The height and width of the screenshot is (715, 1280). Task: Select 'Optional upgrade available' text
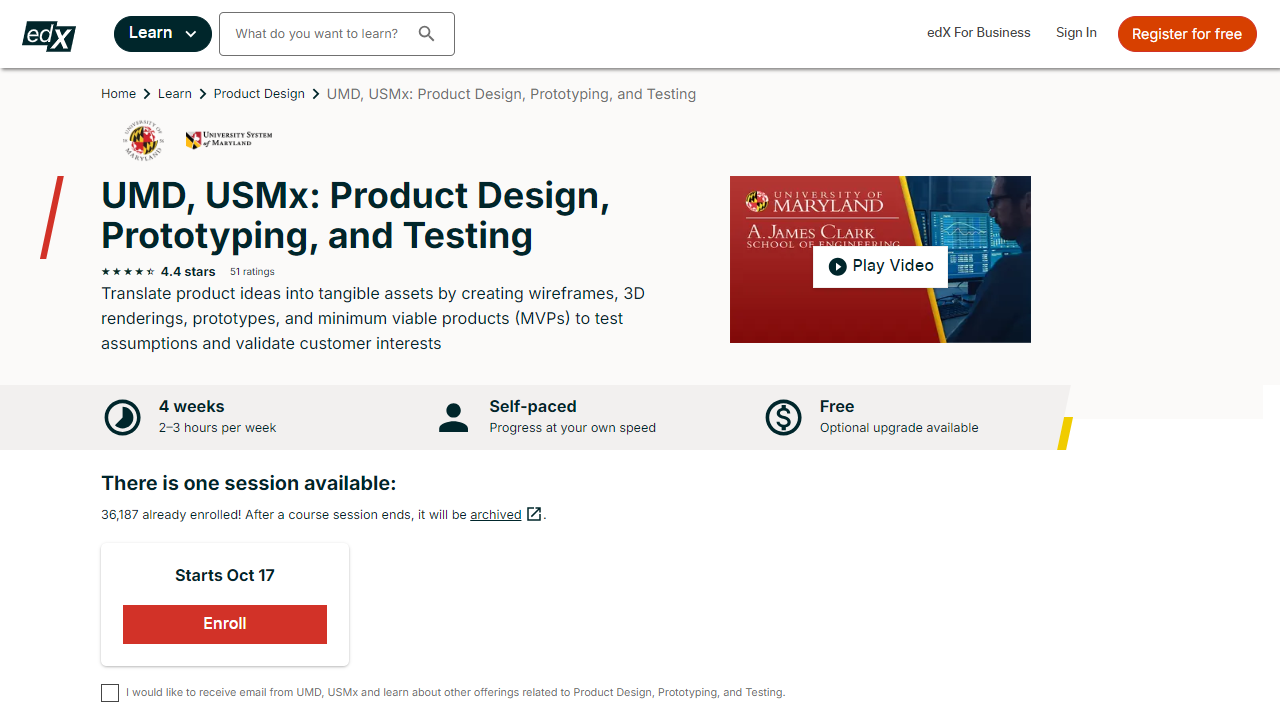point(899,428)
